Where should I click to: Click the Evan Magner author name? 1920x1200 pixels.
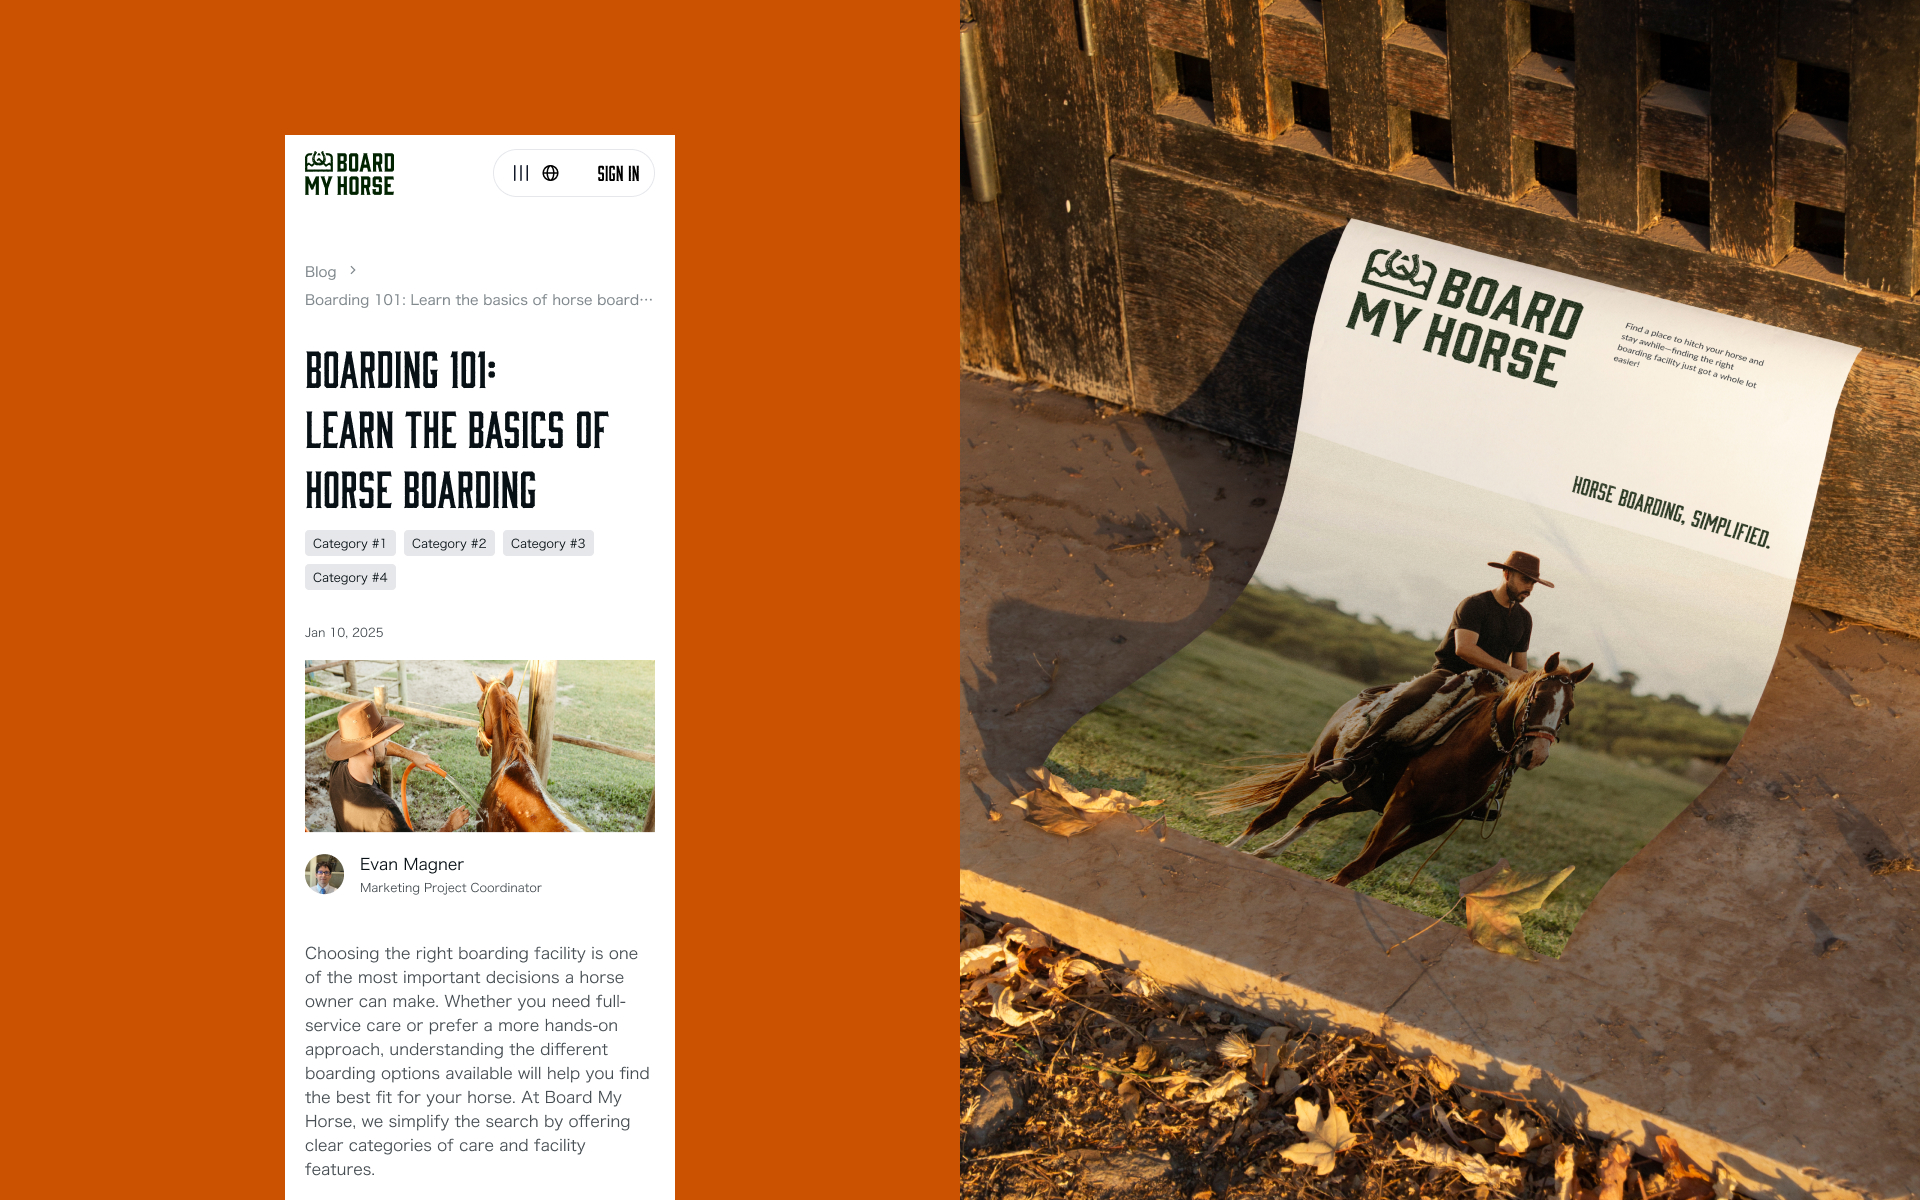[x=412, y=864]
